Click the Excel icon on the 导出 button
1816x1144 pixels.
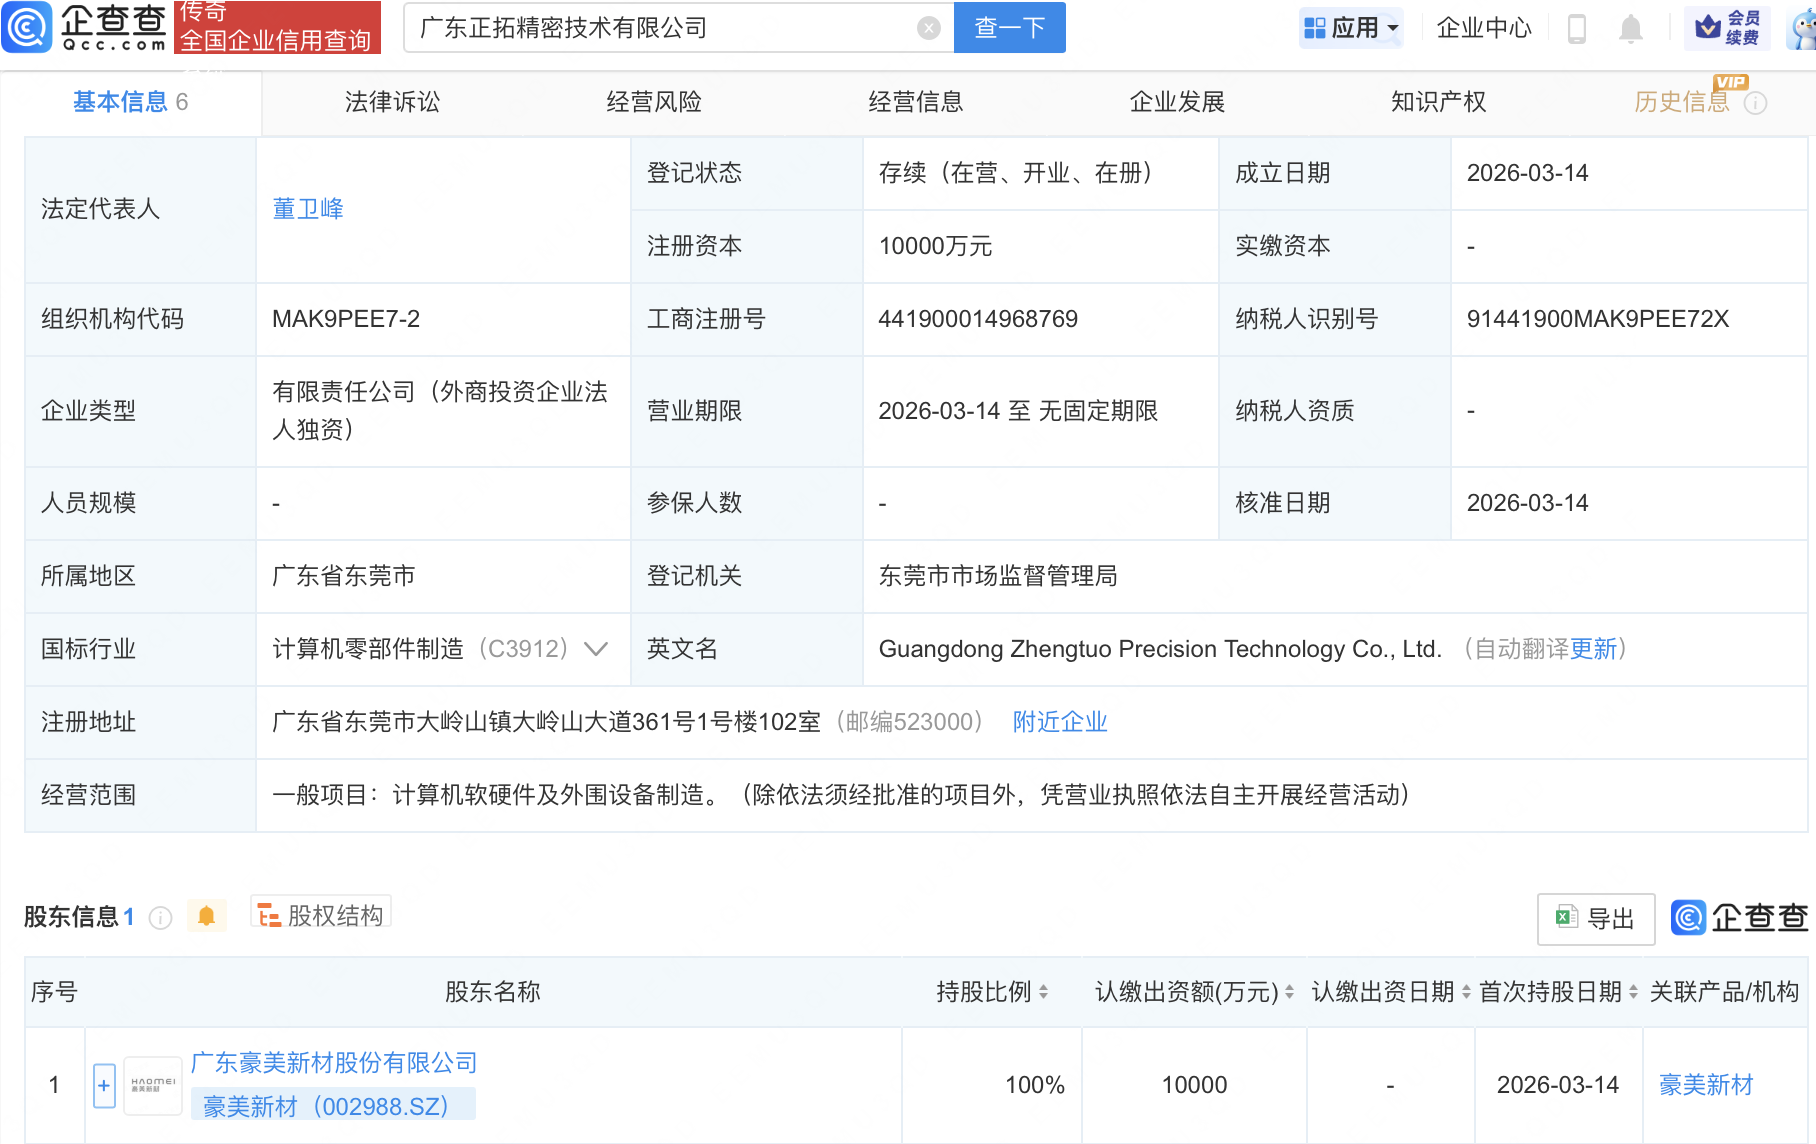point(1565,919)
